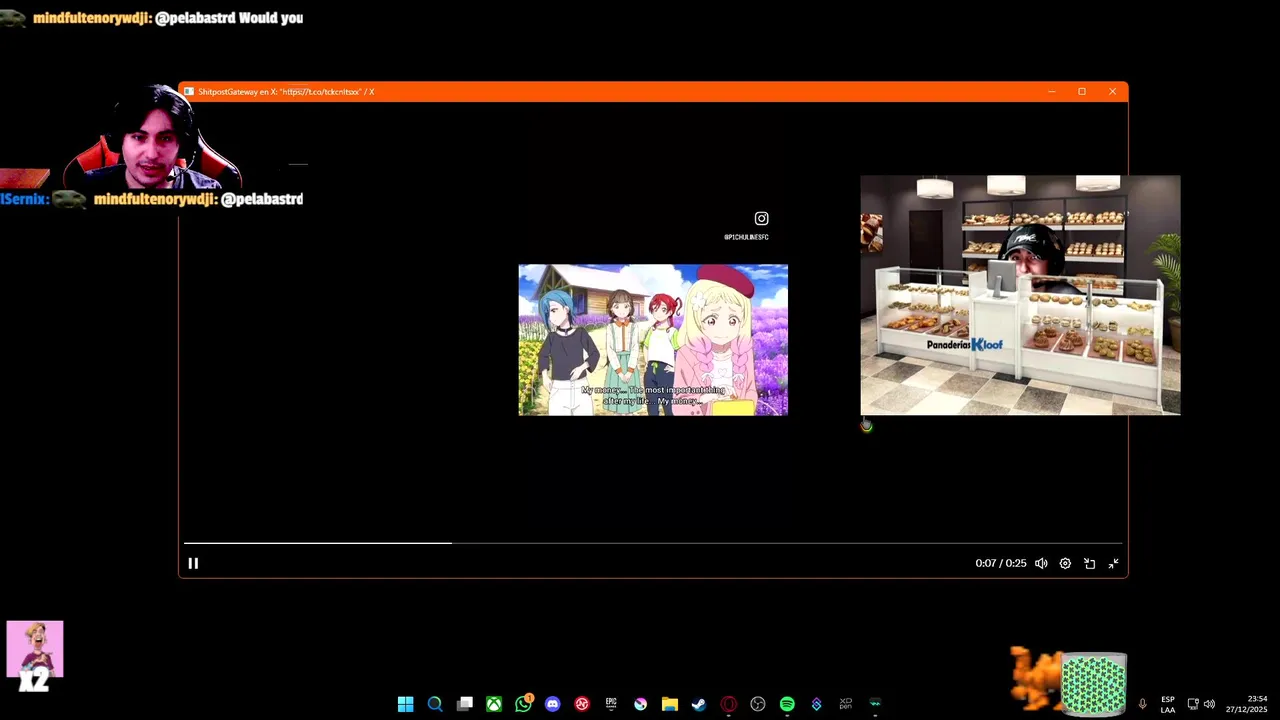Image resolution: width=1280 pixels, height=720 pixels.
Task: Click the streamer webcam at top left
Action: 155,137
